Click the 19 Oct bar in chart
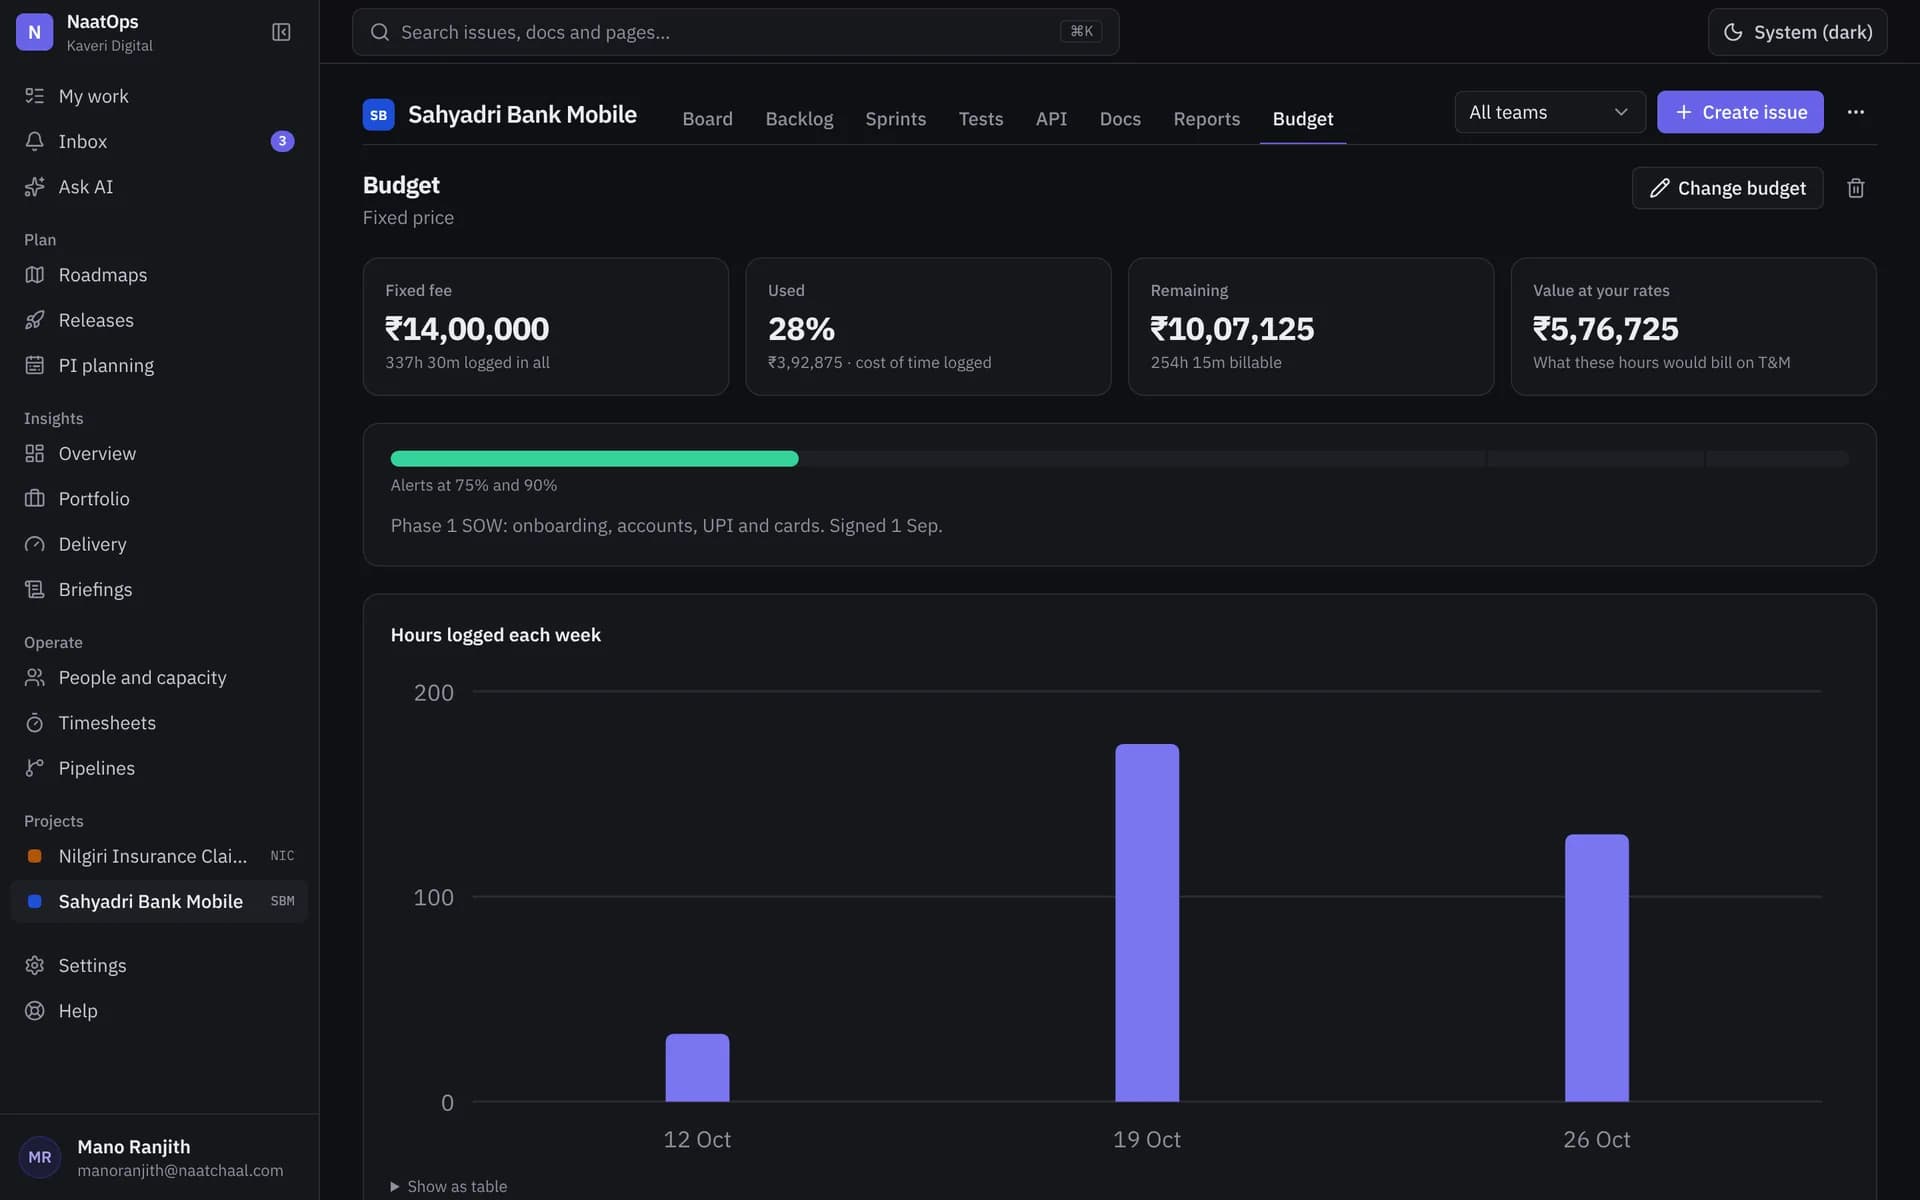1920x1200 pixels. click(x=1147, y=922)
